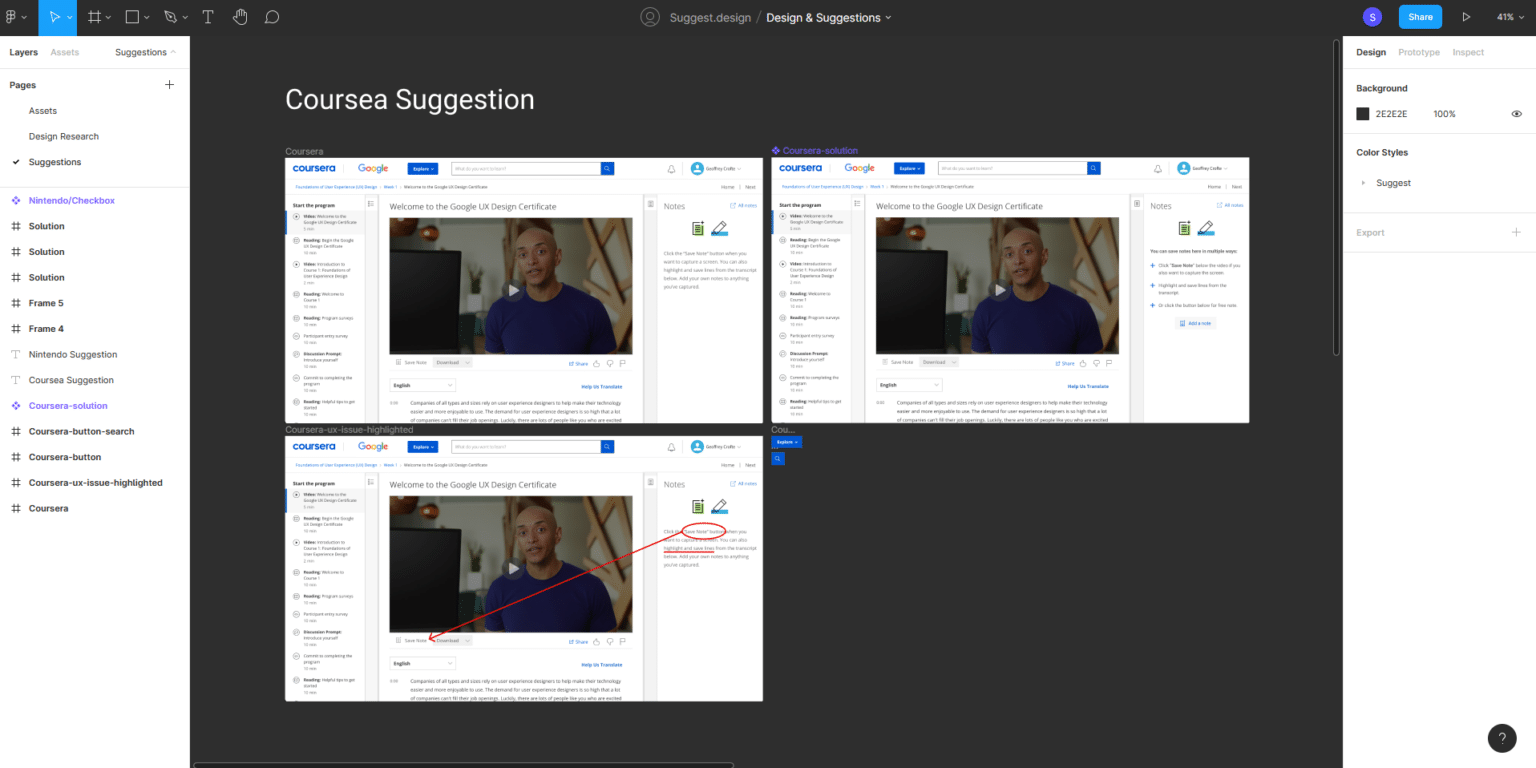Expand the Suggest color style group
The height and width of the screenshot is (768, 1536).
tap(1363, 183)
